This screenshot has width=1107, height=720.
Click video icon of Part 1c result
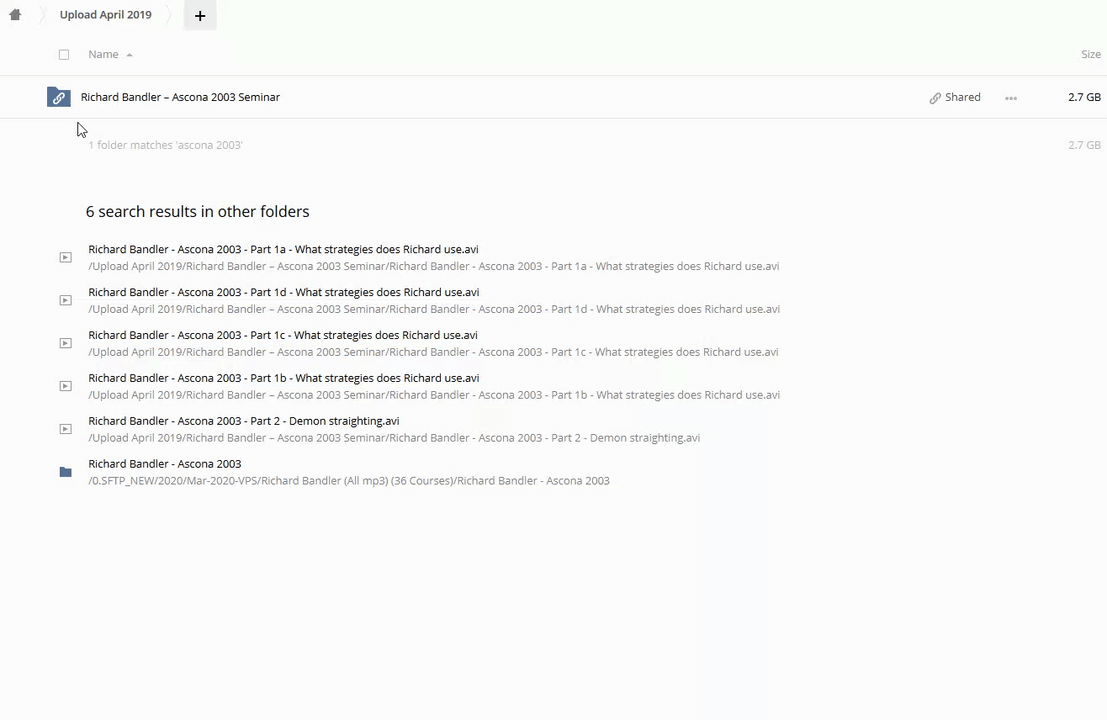(66, 343)
